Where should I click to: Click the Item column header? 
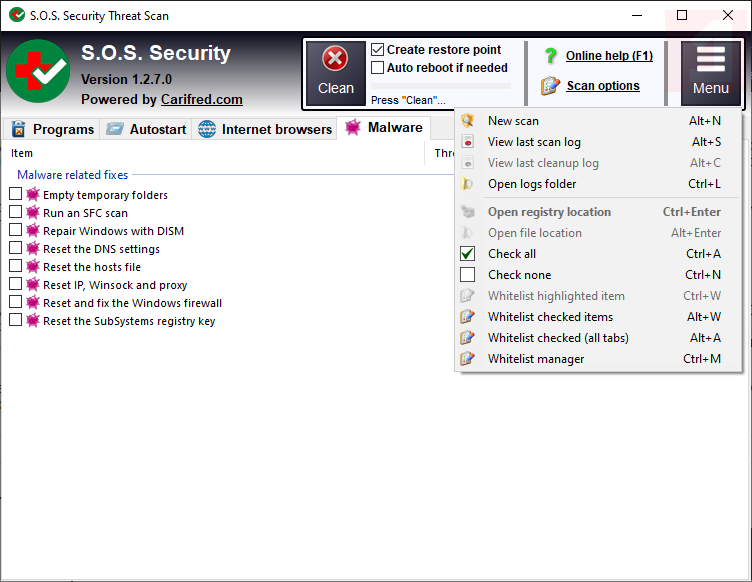click(213, 153)
